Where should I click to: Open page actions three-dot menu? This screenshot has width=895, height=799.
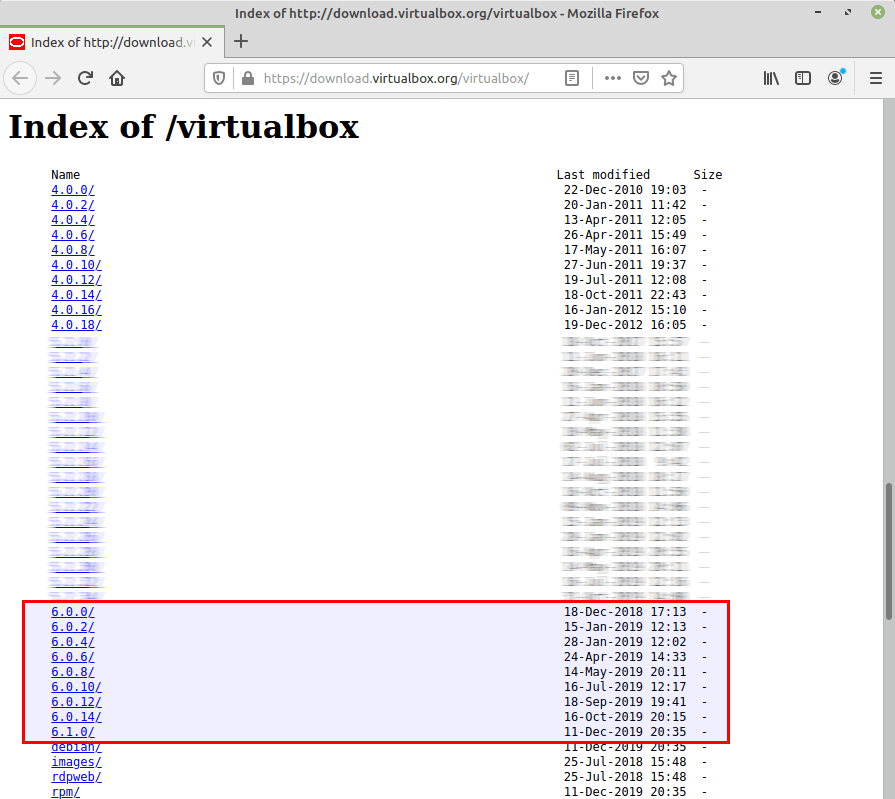tap(612, 78)
